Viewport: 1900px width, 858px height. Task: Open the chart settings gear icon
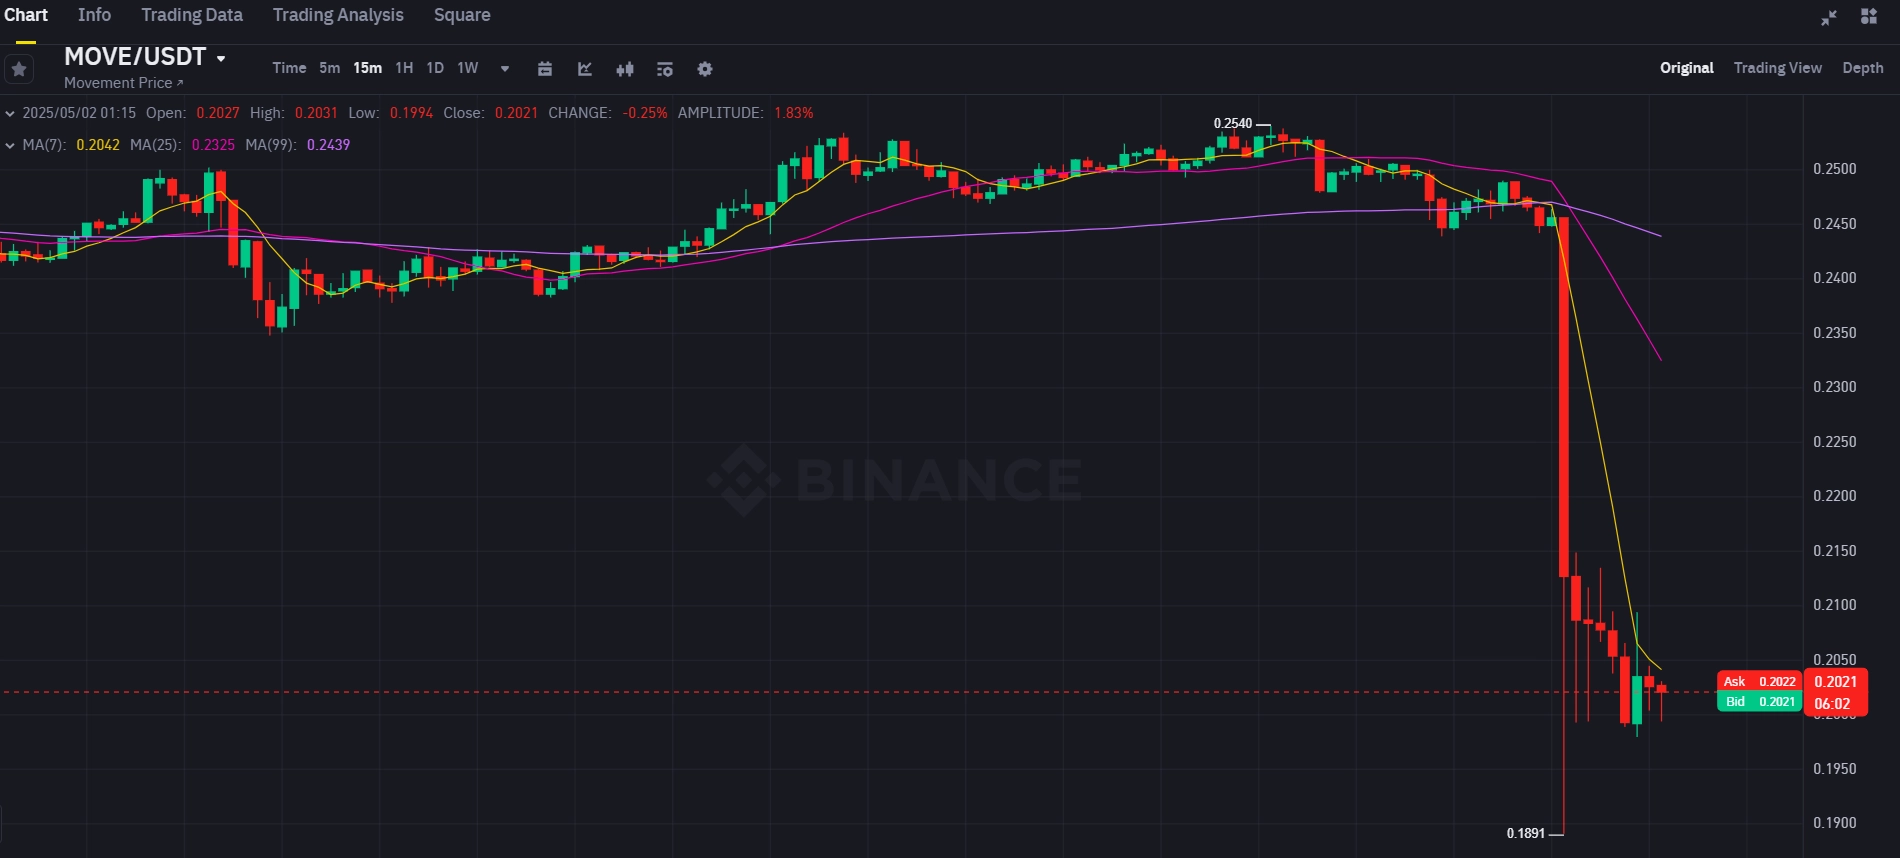coord(705,69)
